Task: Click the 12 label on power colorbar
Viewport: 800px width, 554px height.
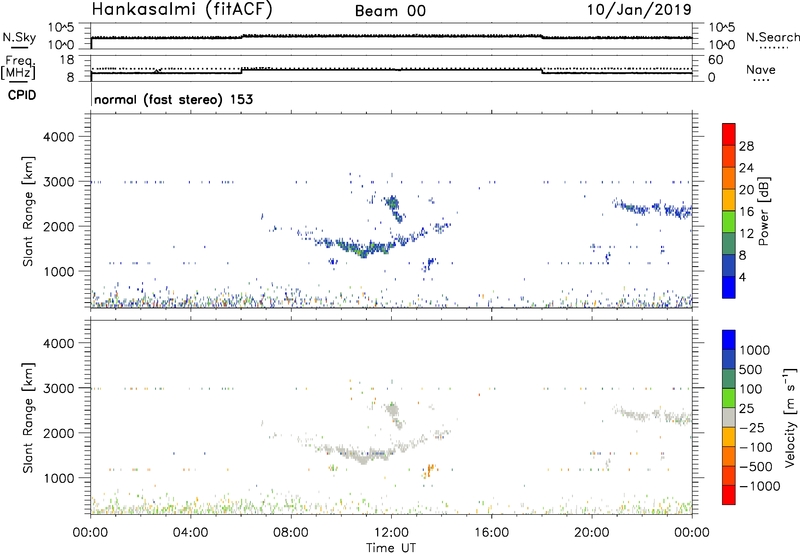Action: pos(746,234)
